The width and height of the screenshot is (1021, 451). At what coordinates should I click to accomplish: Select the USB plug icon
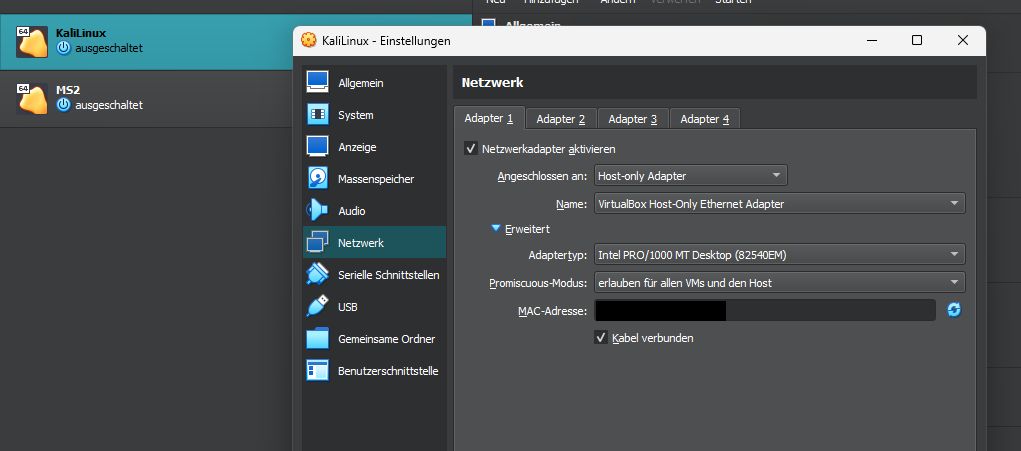click(317, 306)
